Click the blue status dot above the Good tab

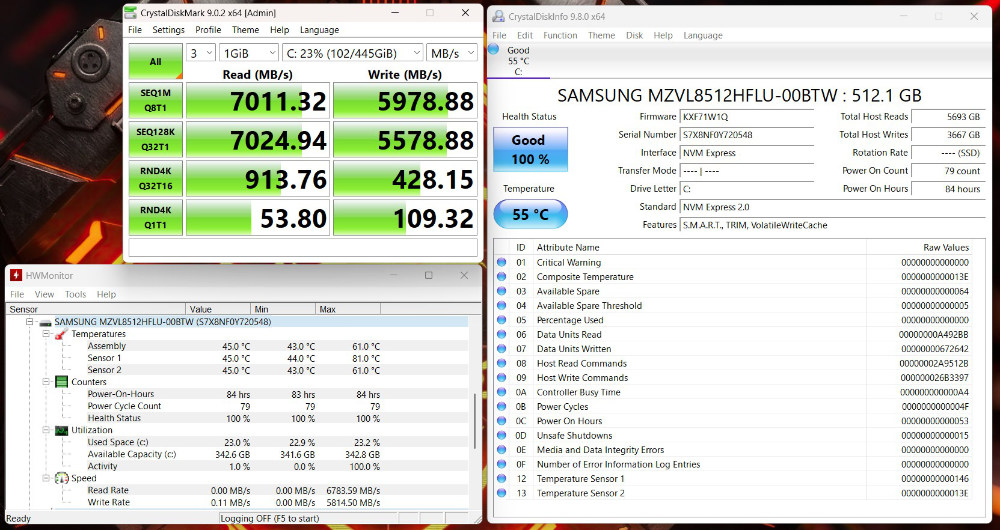tap(494, 50)
